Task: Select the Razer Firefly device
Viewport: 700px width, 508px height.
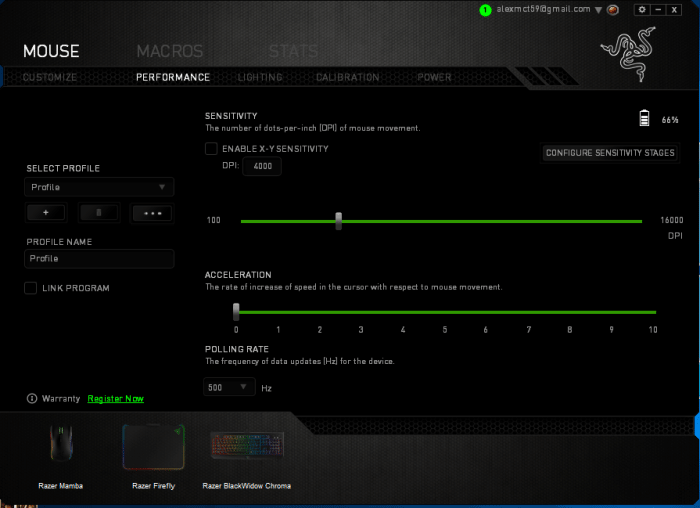Action: point(154,456)
